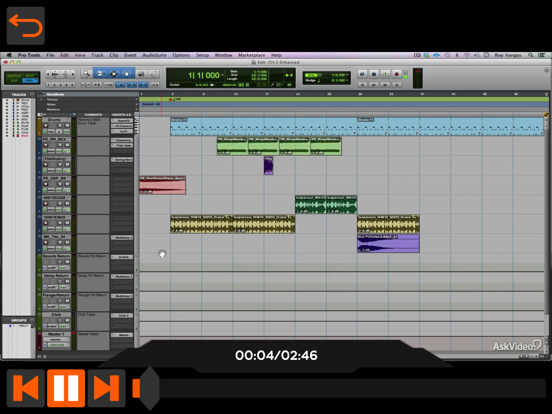The height and width of the screenshot is (414, 552).
Task: Click the horizontal zoom in arrow
Action: 73,74
